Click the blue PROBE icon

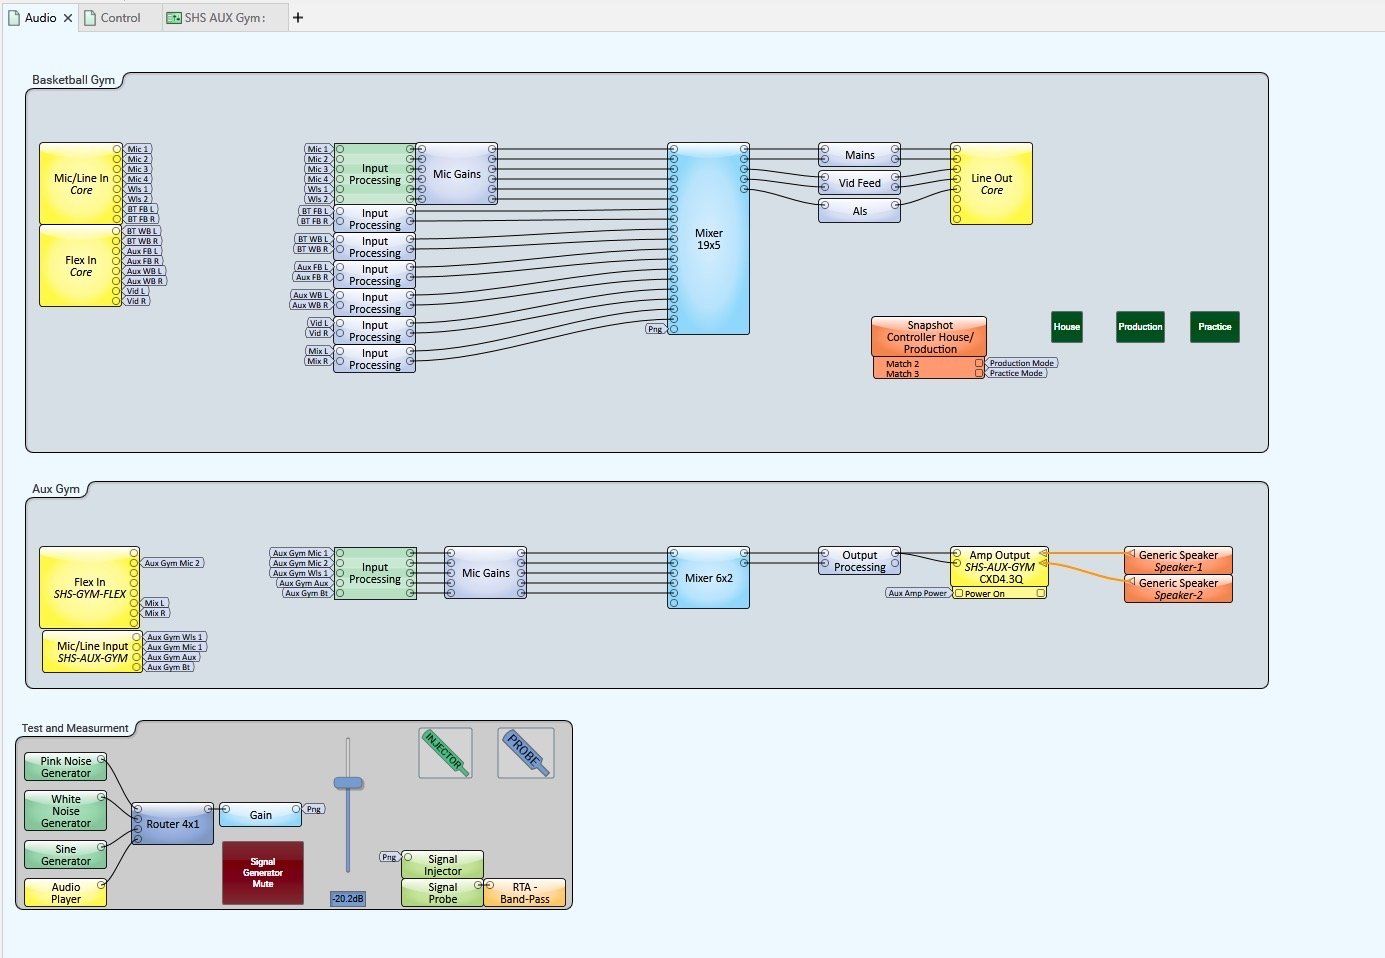coord(526,753)
